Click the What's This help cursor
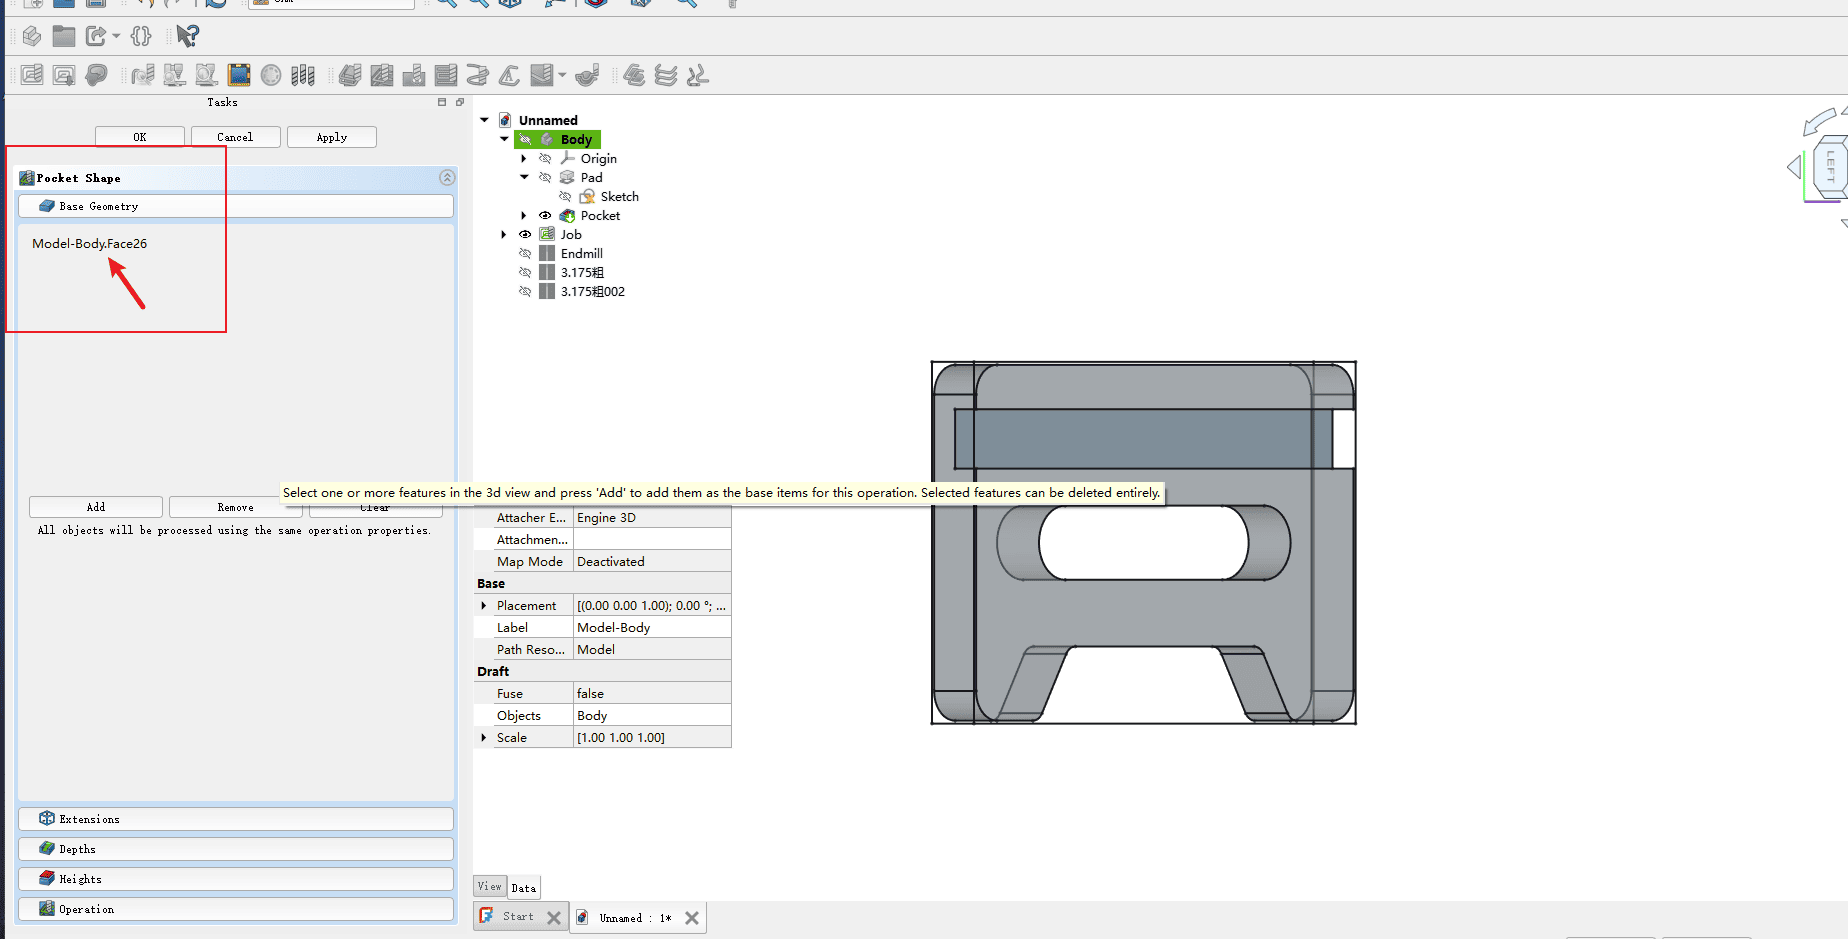1848x939 pixels. coord(187,36)
